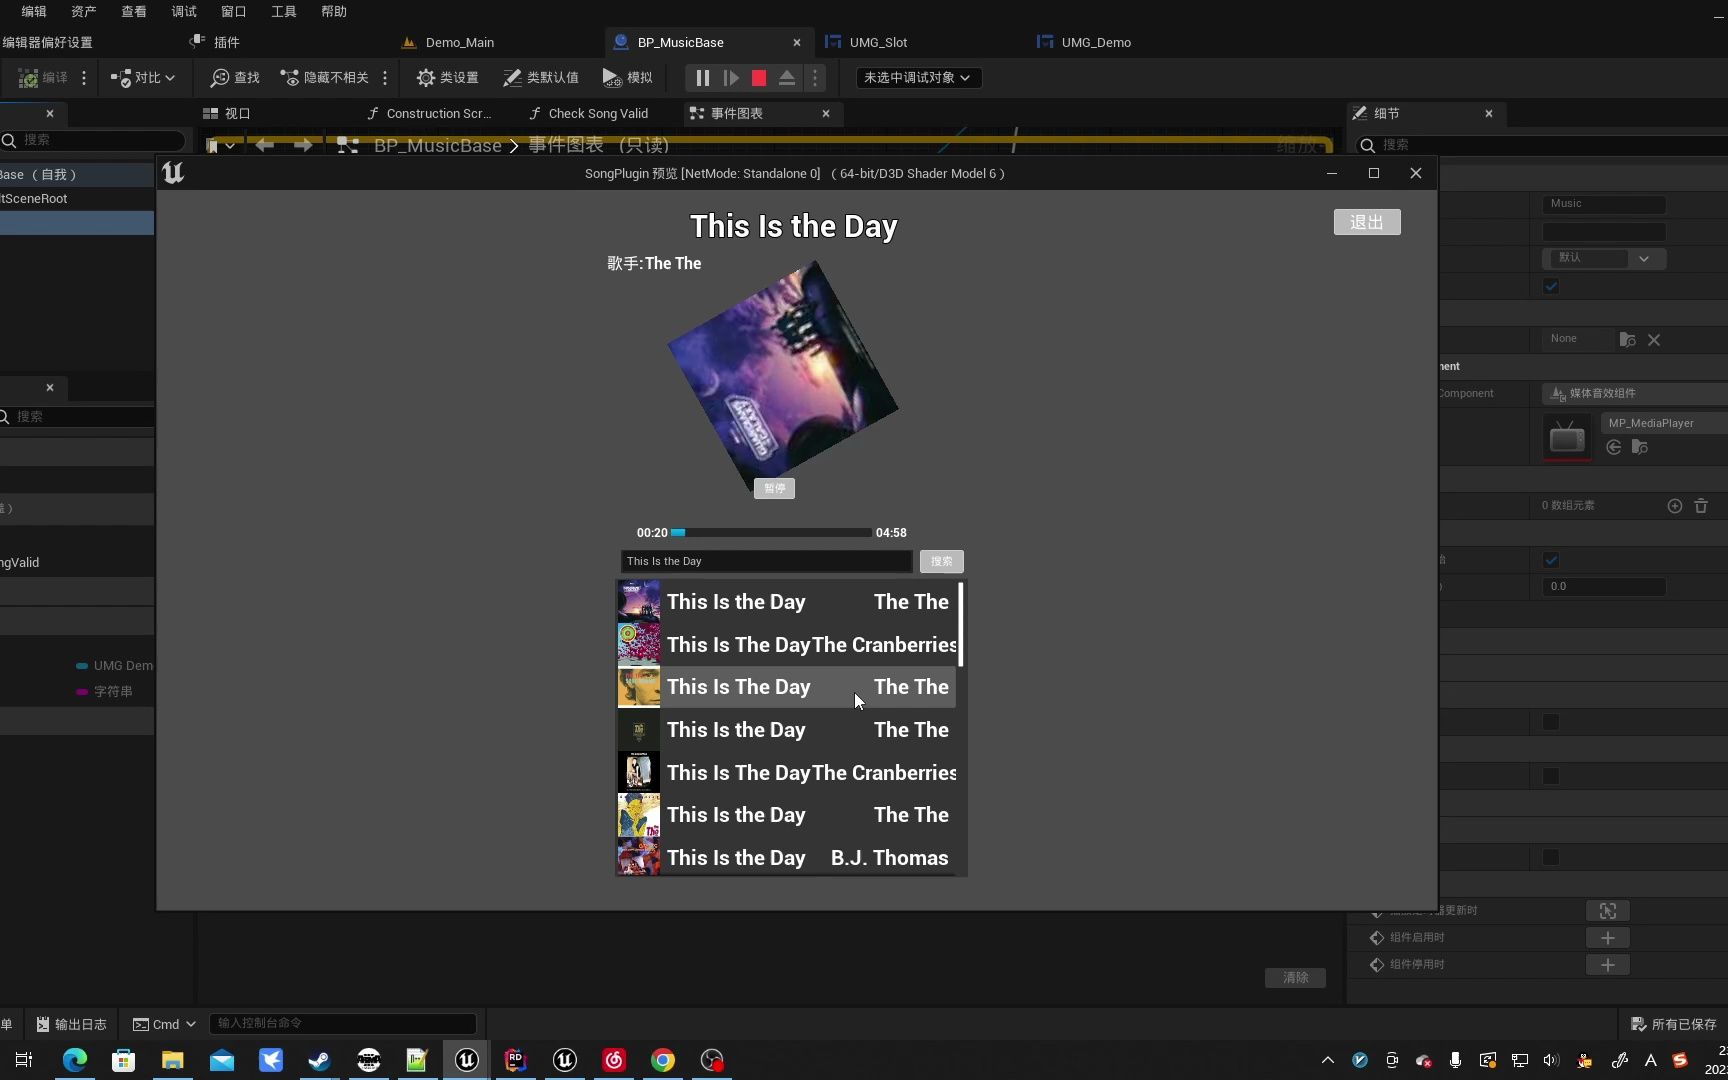The height and width of the screenshot is (1080, 1728).
Task: Add the 组件启用时 event
Action: click(x=1608, y=938)
